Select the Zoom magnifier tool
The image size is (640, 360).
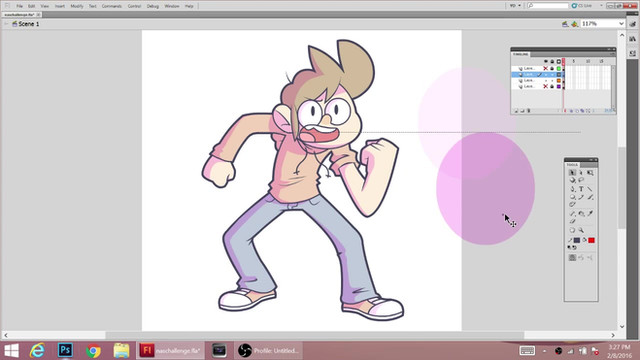click(x=581, y=230)
